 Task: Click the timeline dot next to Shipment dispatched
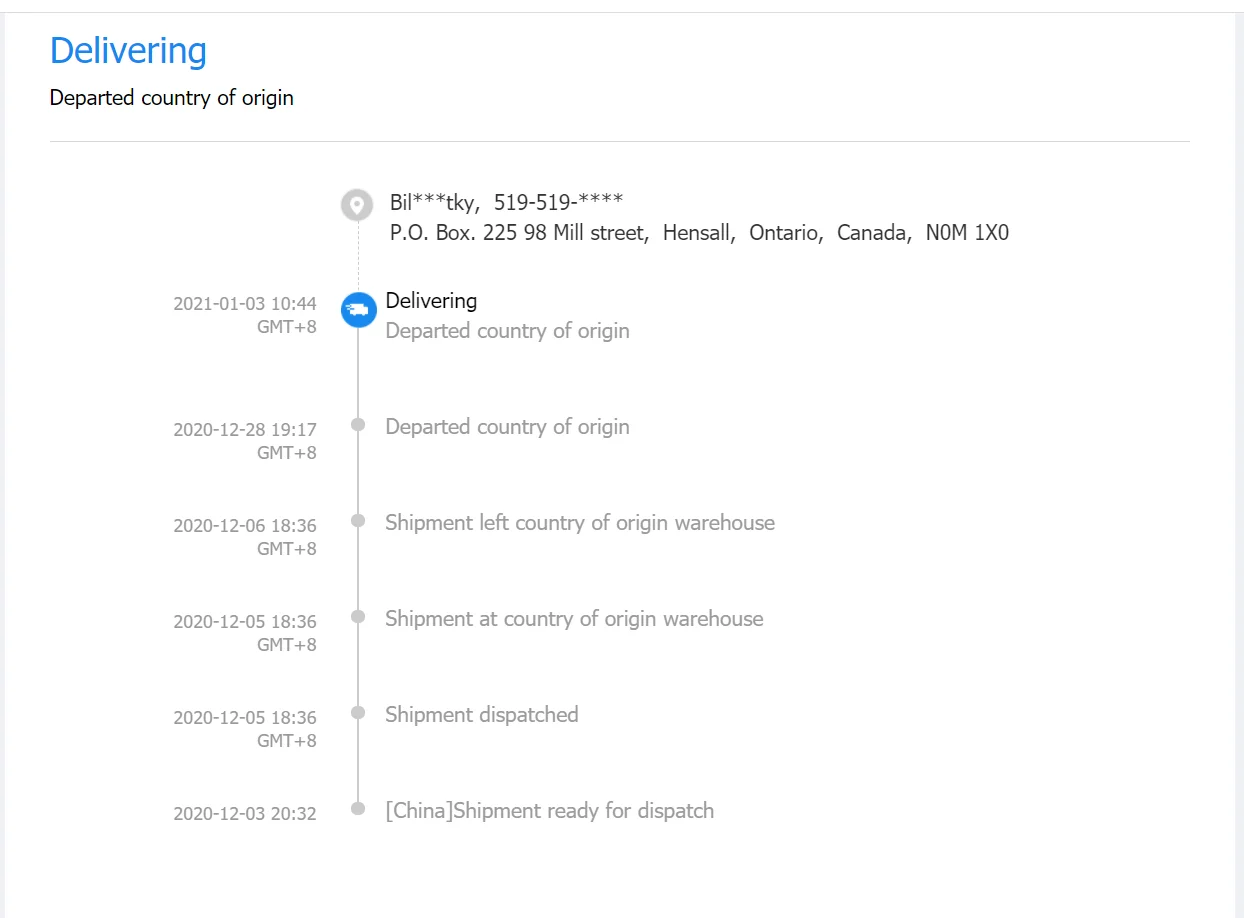pyautogui.click(x=358, y=712)
